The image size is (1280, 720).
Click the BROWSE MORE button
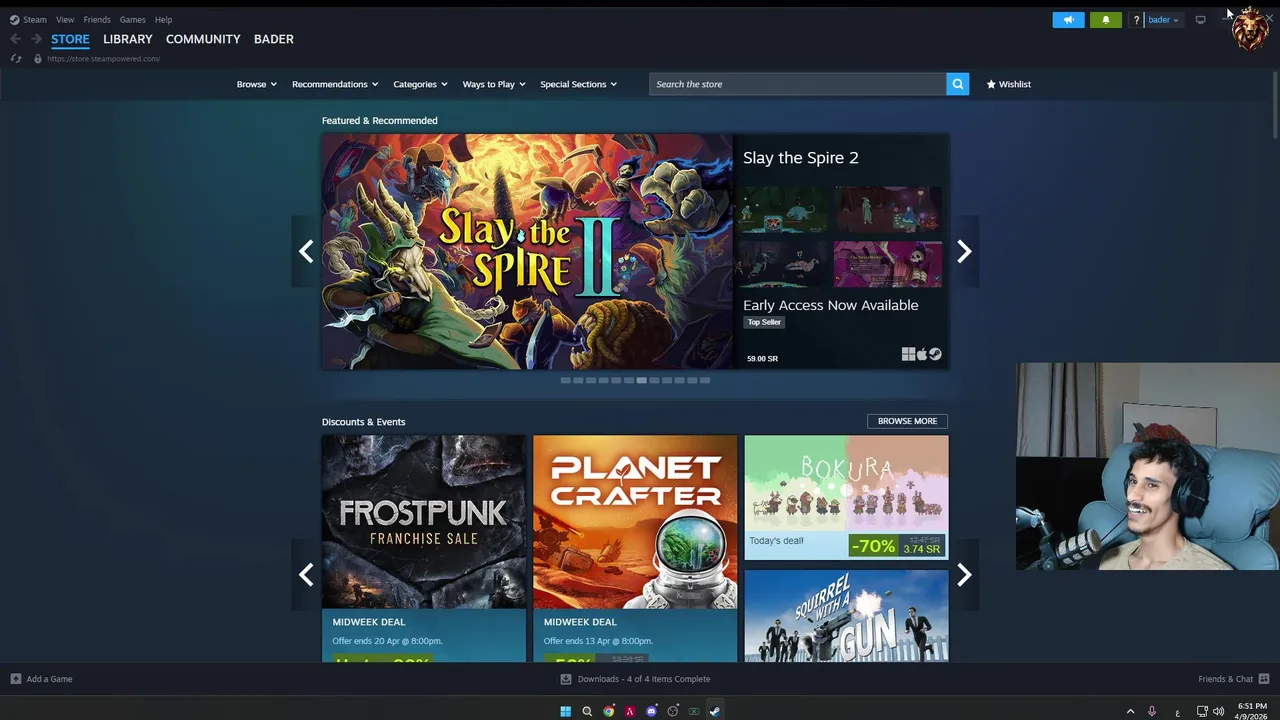pyautogui.click(x=907, y=421)
